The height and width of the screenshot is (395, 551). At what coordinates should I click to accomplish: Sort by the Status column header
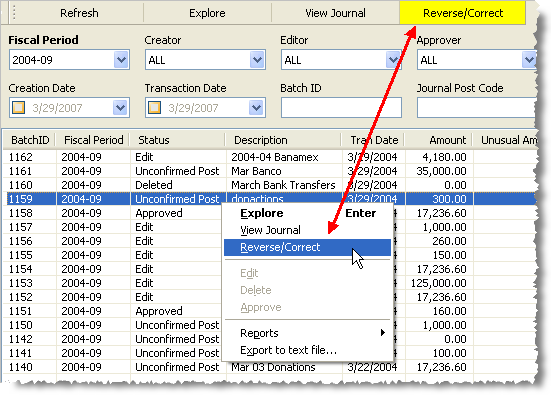pyautogui.click(x=177, y=140)
